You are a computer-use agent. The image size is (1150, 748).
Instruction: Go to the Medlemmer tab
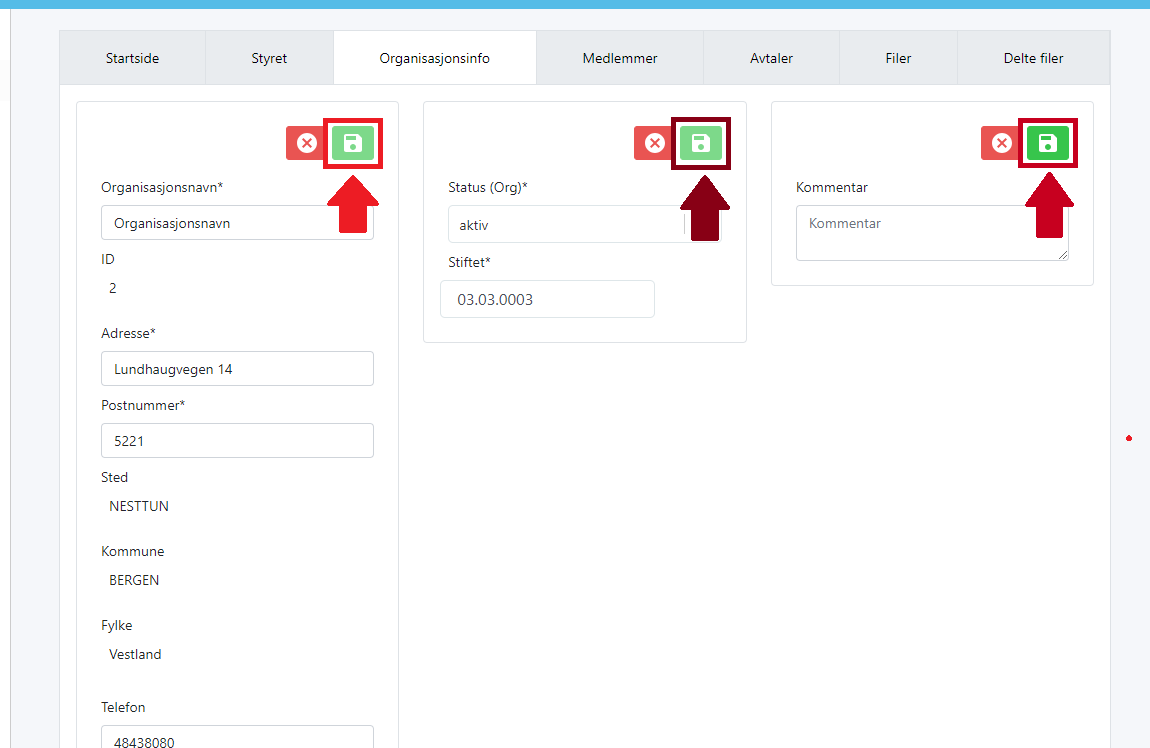click(620, 58)
